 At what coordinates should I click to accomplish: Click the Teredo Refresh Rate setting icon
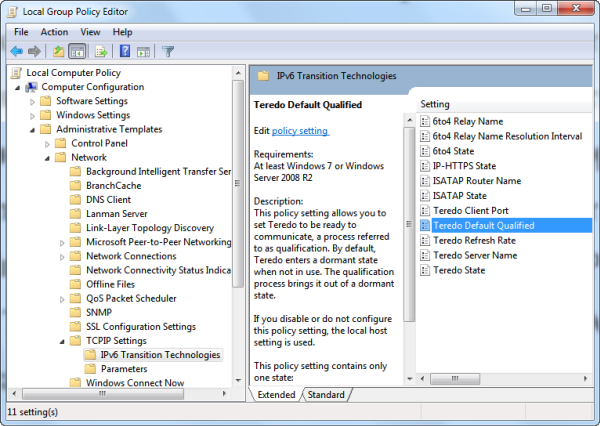point(425,240)
